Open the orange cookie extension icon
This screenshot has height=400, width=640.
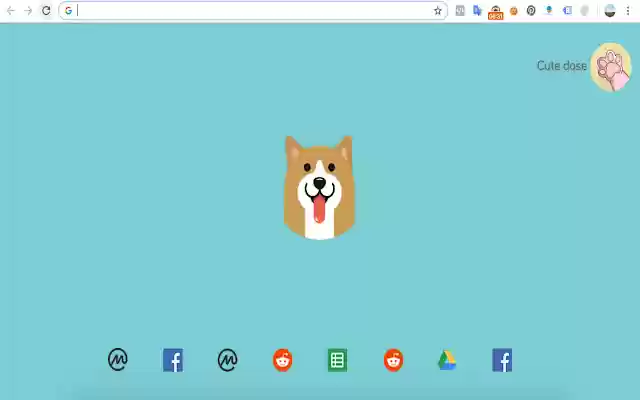[513, 11]
